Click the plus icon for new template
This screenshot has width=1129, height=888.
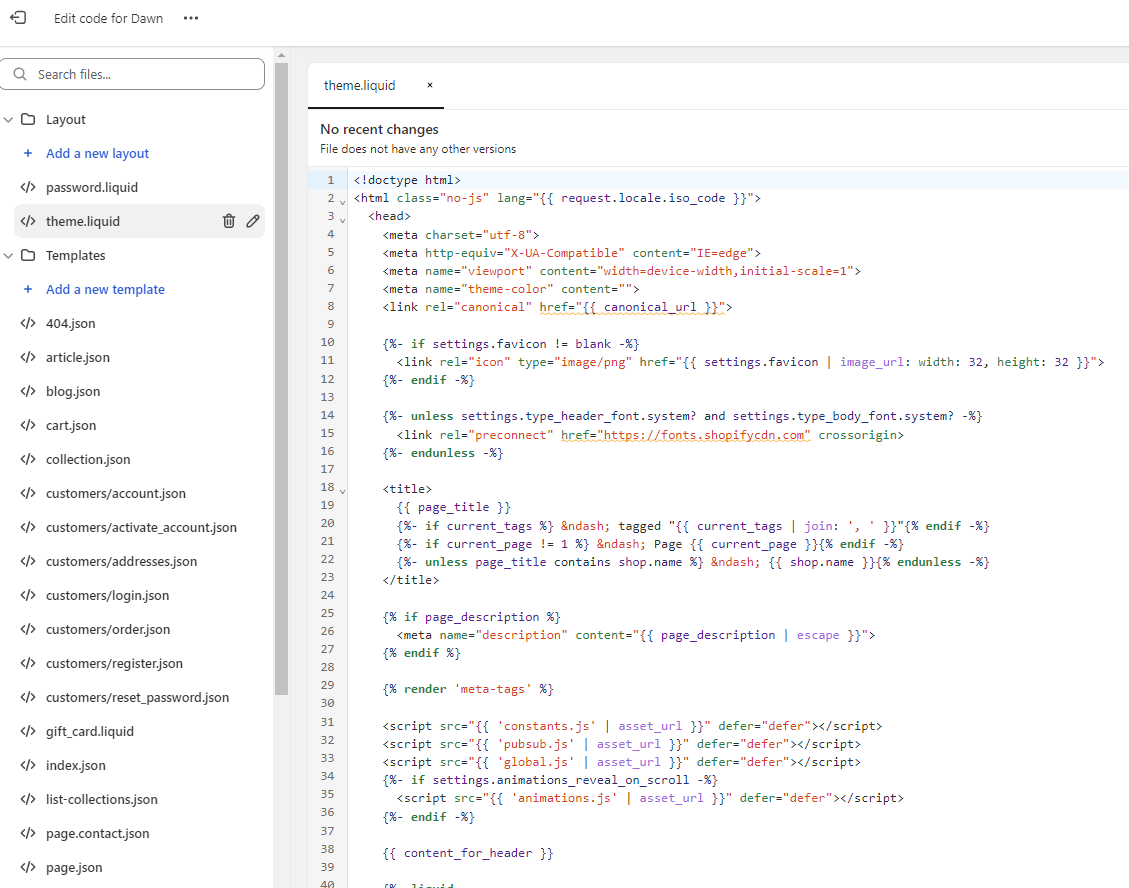(28, 289)
